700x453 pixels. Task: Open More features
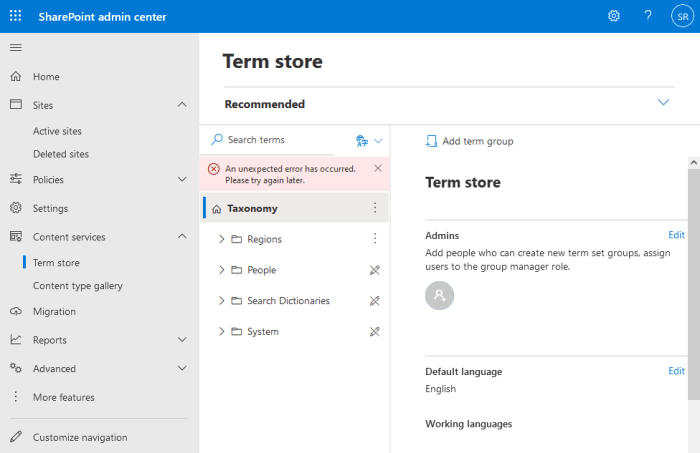64,397
